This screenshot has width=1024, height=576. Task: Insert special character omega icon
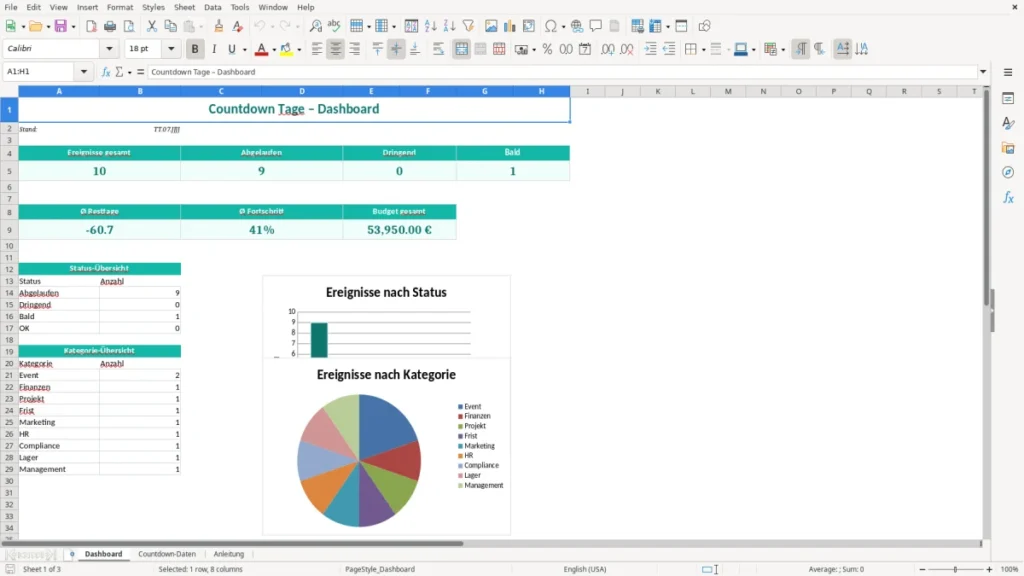(551, 26)
